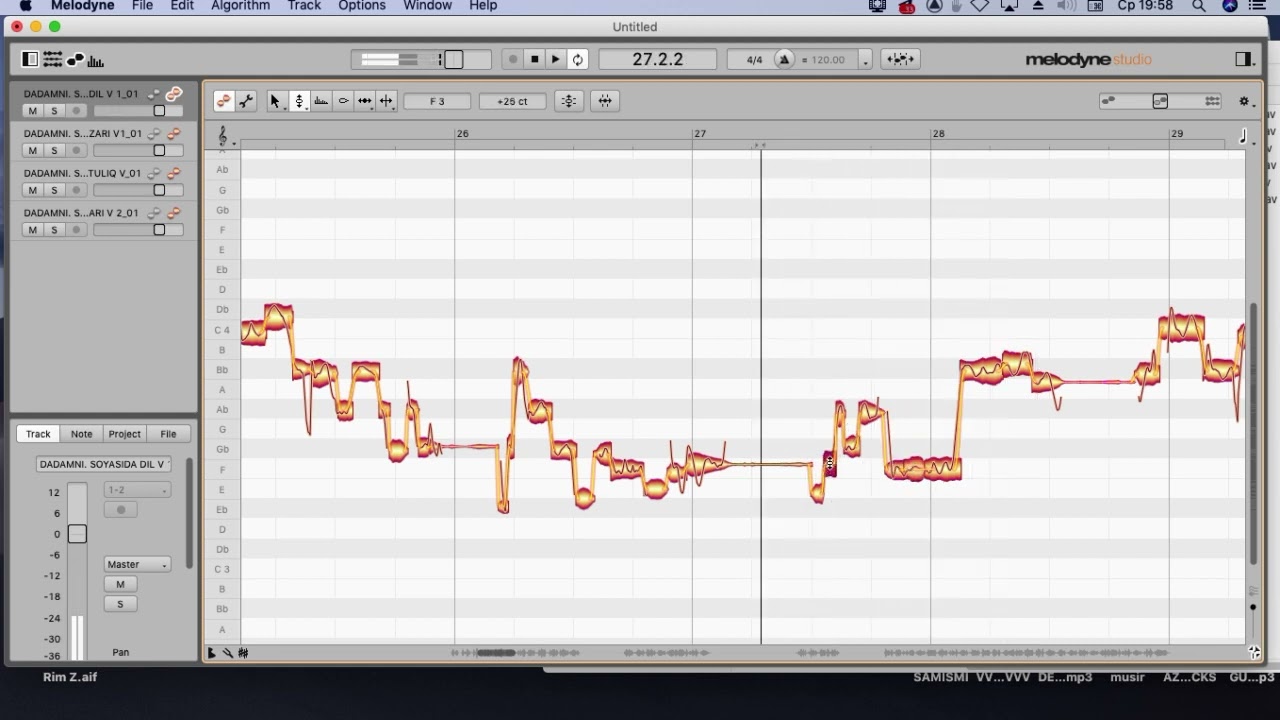The height and width of the screenshot is (720, 1280).
Task: Click the track name field DADAMNI. SOYASIDA DIL V
Action: pos(103,464)
